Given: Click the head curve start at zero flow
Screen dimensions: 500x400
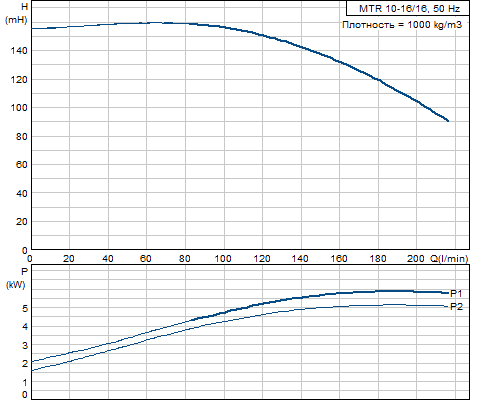Looking at the screenshot, I should click(x=32, y=29).
